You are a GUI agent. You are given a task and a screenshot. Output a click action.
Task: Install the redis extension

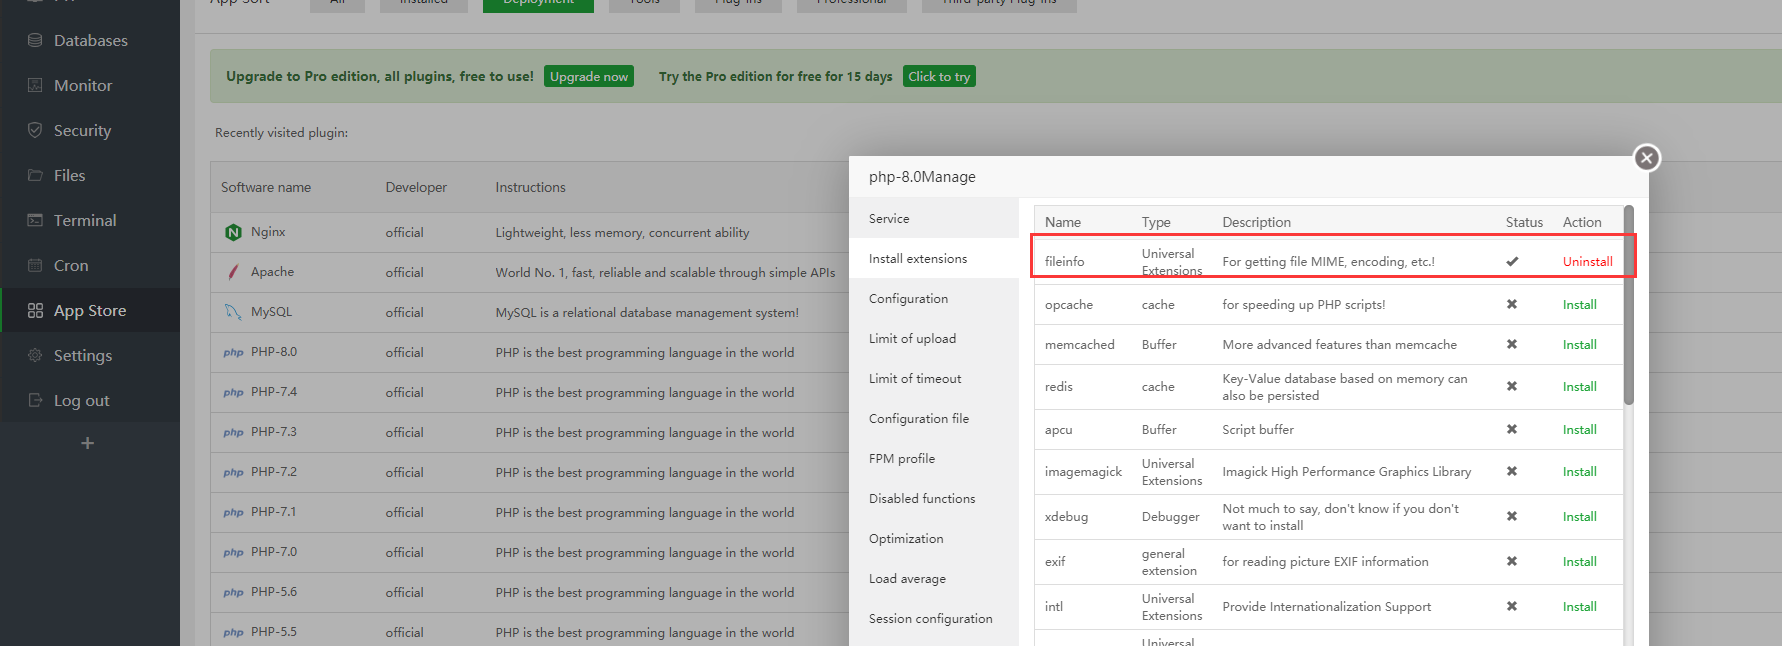coord(1579,387)
